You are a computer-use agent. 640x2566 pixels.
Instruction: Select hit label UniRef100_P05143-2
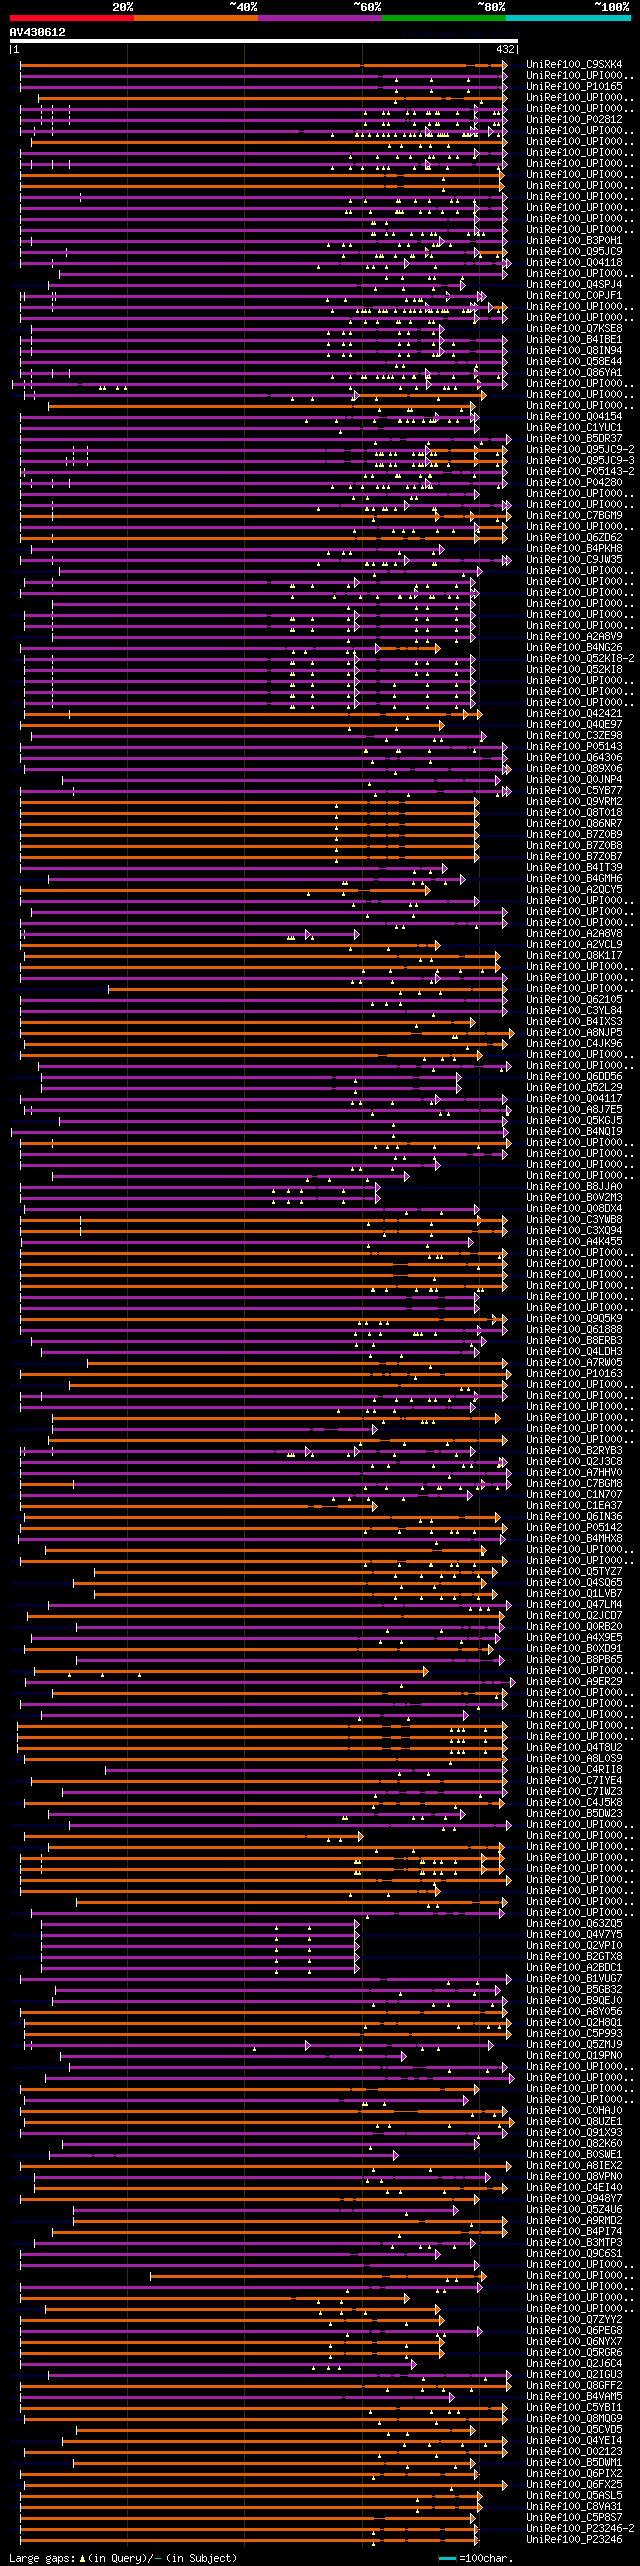point(580,472)
